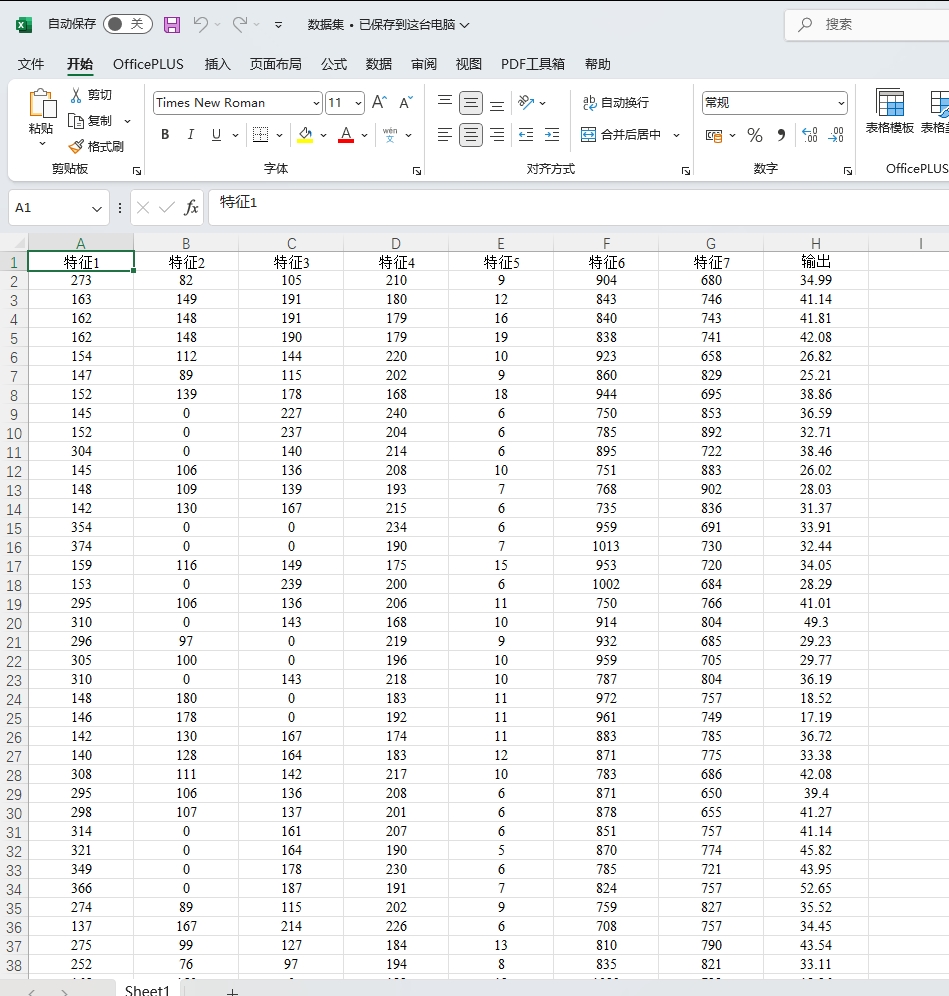Click the increase indent icon
Screen dimensions: 949x996
(553, 135)
